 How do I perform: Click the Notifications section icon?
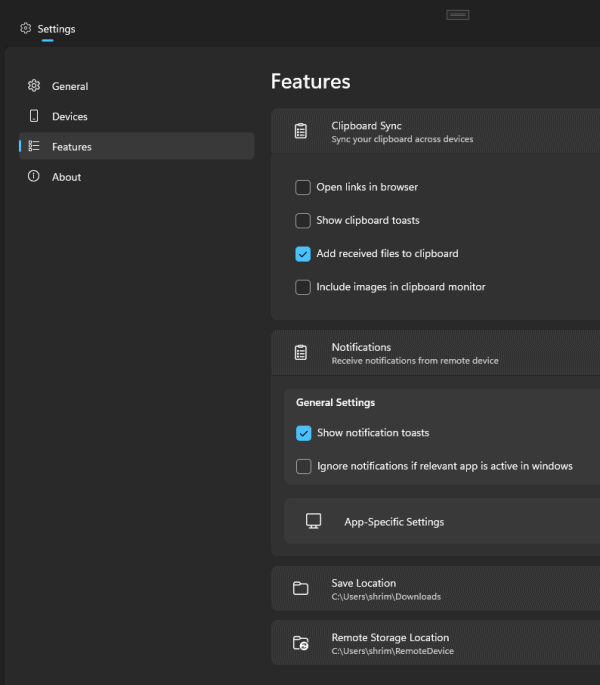coord(301,353)
